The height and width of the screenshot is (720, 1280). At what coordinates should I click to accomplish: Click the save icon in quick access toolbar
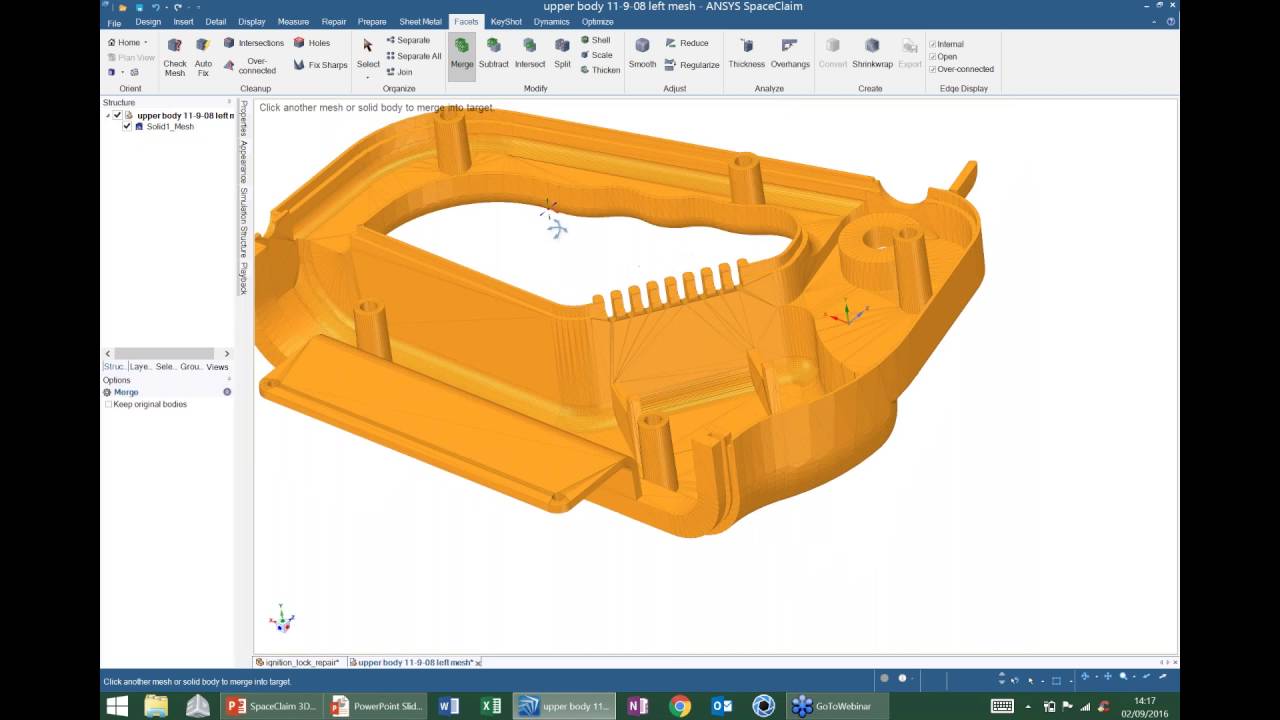[138, 7]
